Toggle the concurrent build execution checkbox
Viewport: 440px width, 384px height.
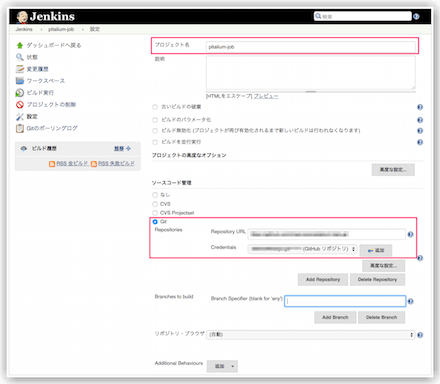tap(155, 142)
